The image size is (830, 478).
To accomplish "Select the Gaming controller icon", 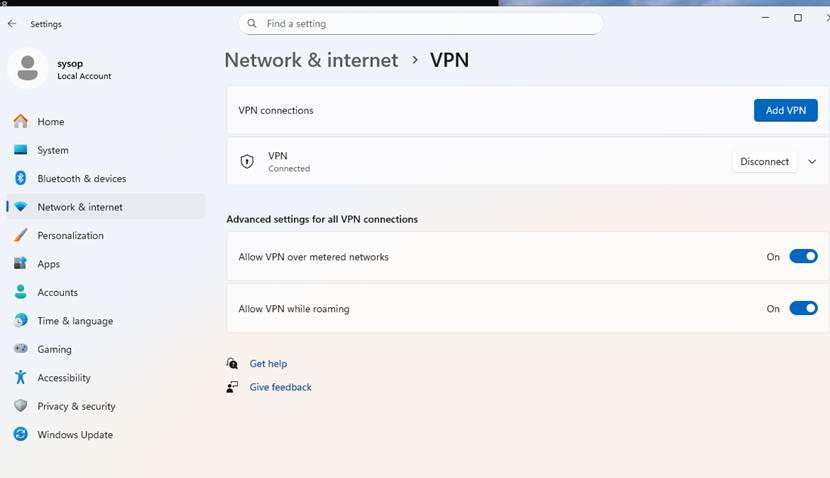I will [x=21, y=348].
